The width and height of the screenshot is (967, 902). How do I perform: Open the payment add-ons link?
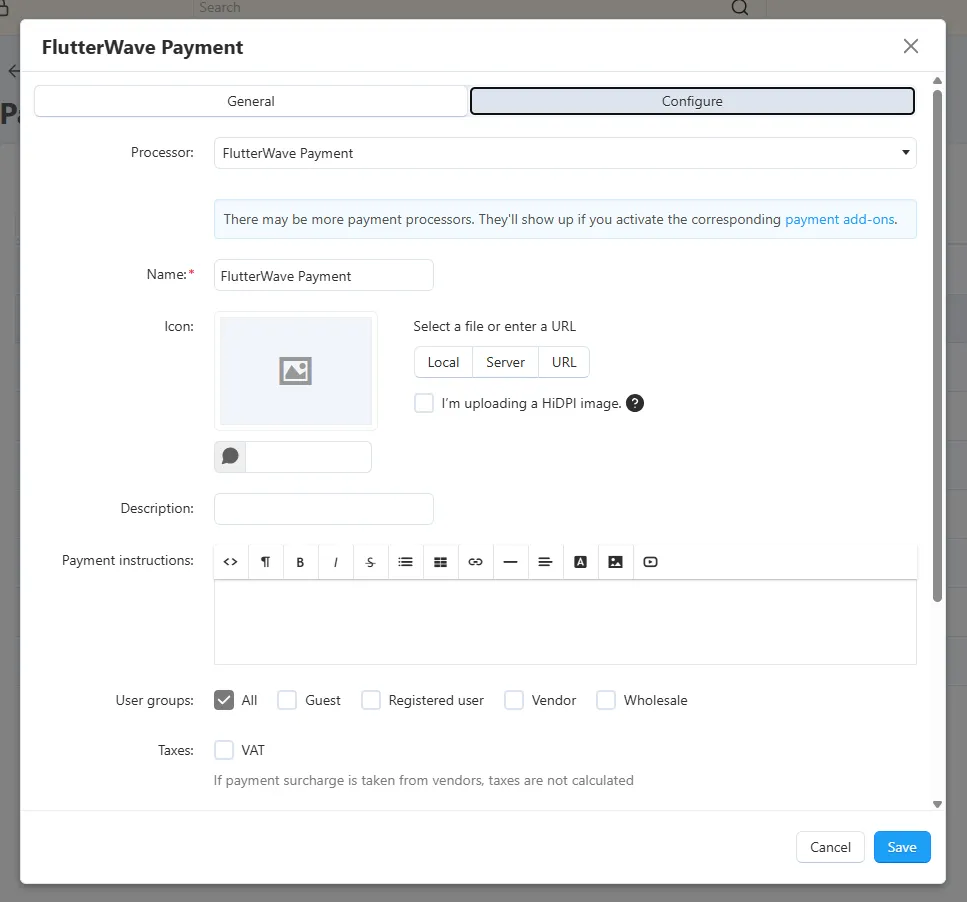click(839, 219)
